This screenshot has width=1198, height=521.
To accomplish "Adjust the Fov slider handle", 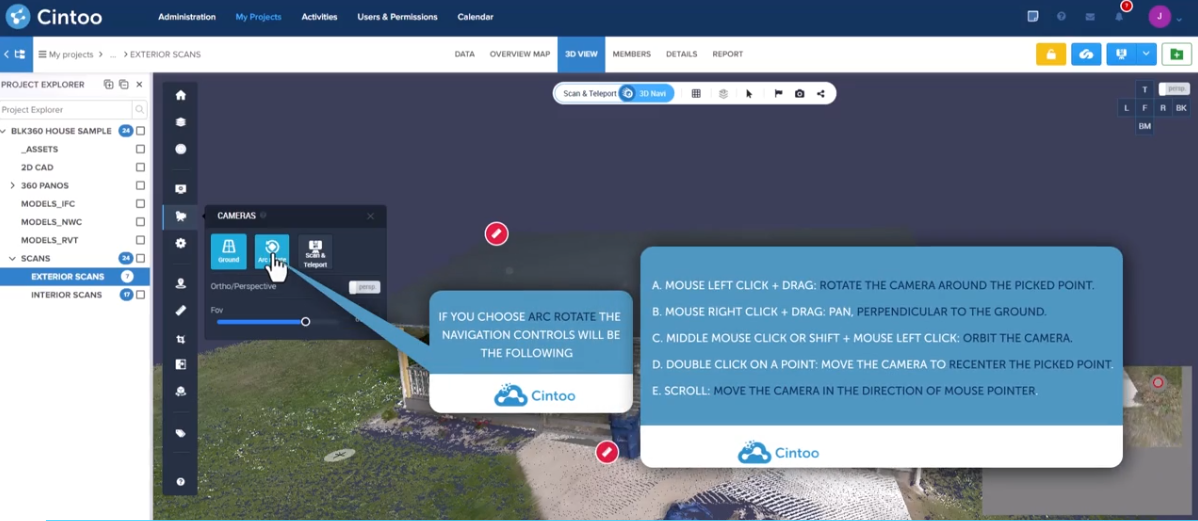I will click(306, 321).
